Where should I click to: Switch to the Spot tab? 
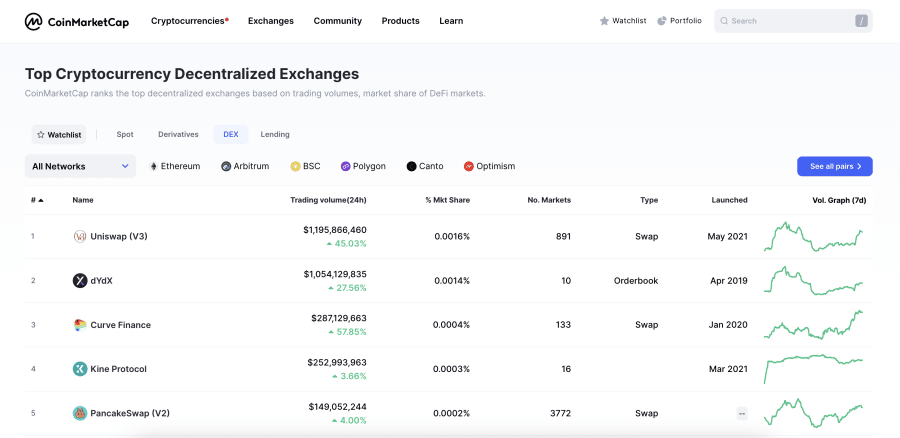tap(125, 134)
